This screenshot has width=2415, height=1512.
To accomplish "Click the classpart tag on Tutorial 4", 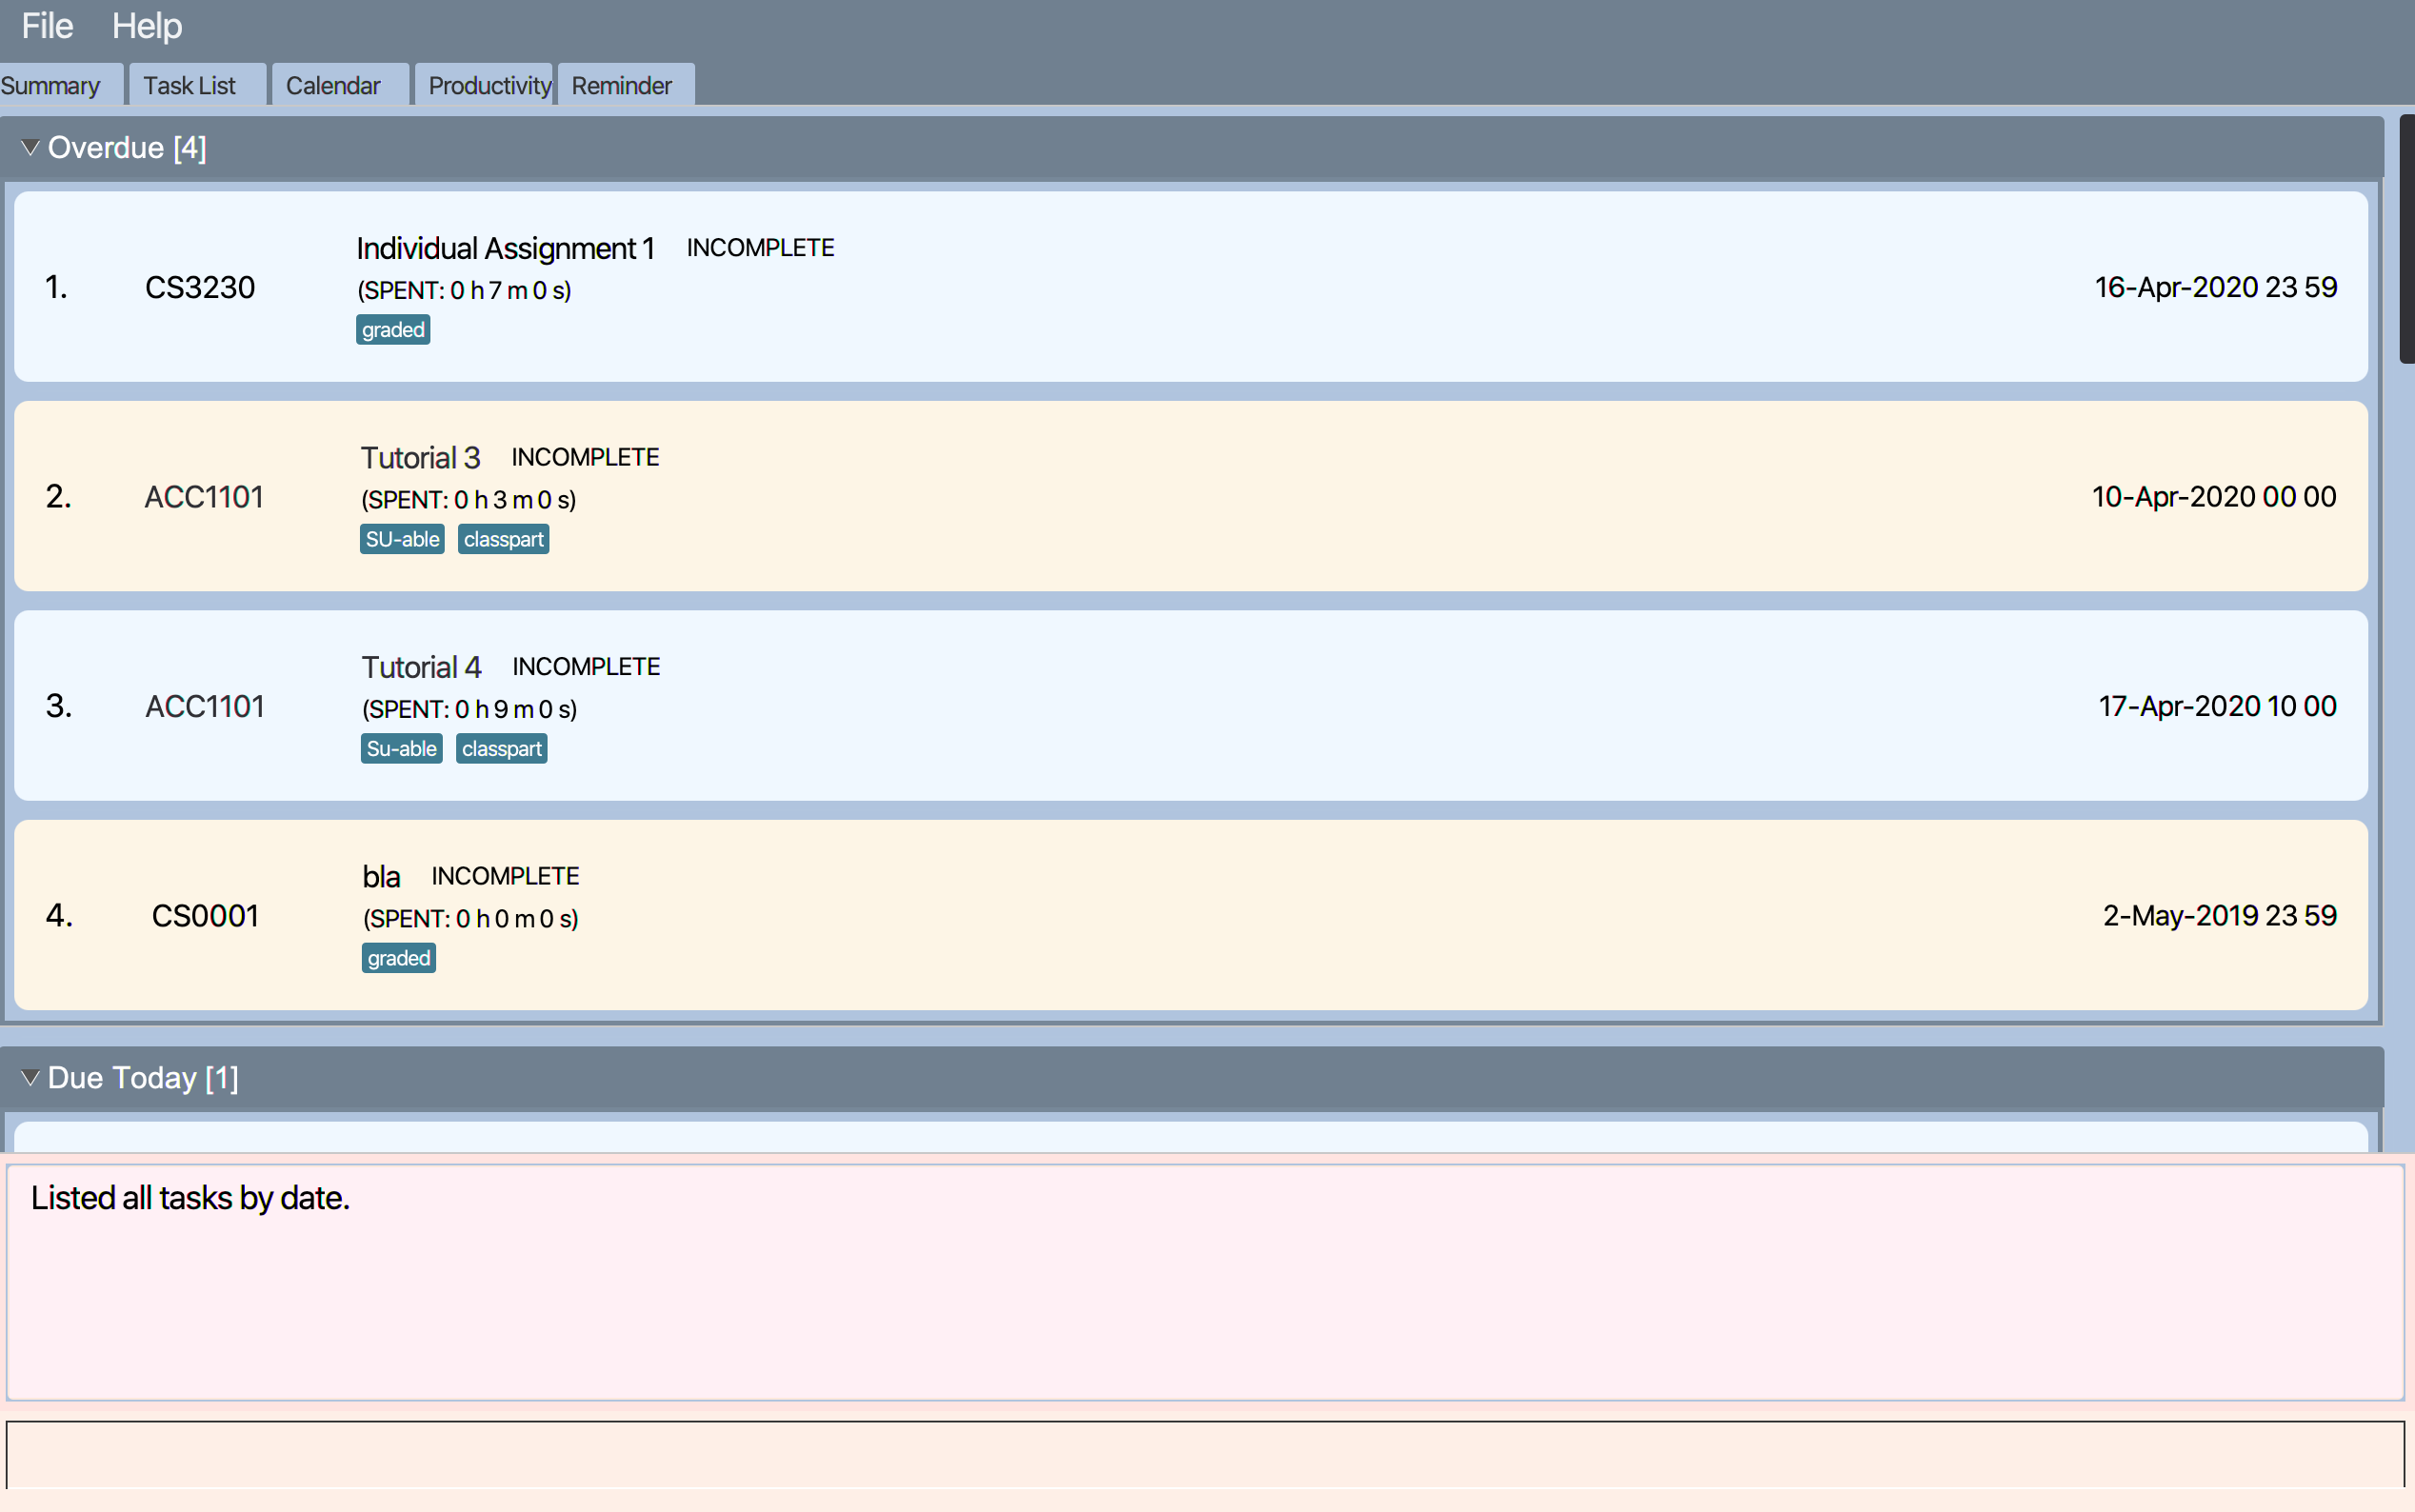I will point(502,749).
